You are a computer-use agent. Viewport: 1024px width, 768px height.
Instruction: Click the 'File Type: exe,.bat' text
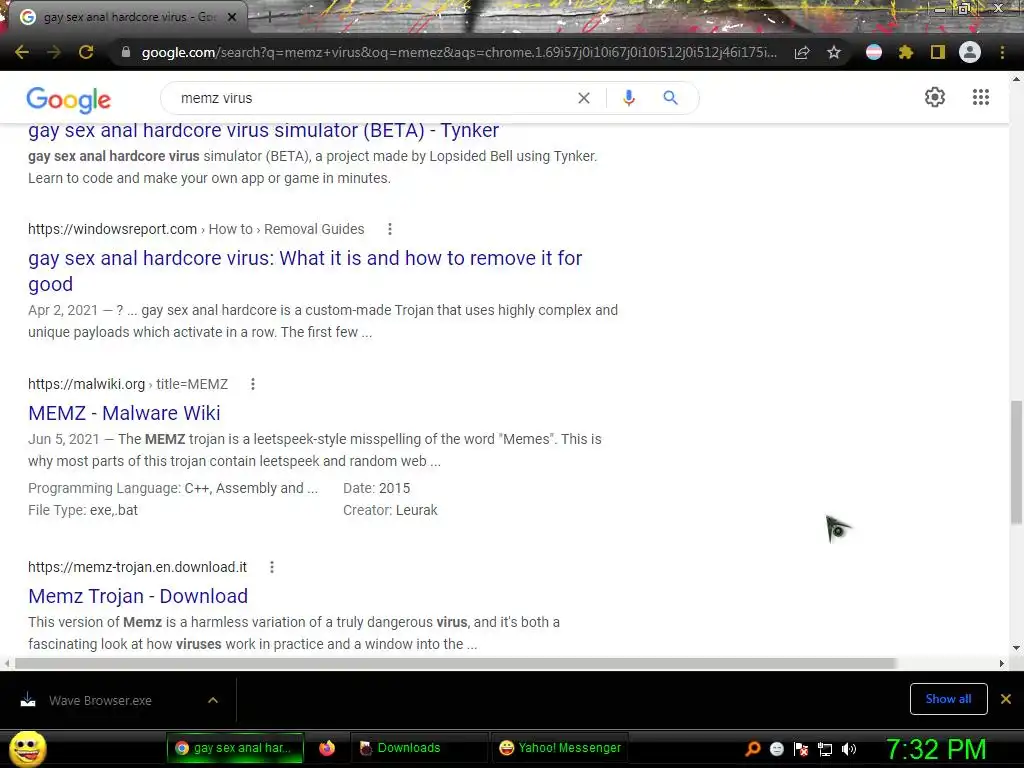click(83, 510)
